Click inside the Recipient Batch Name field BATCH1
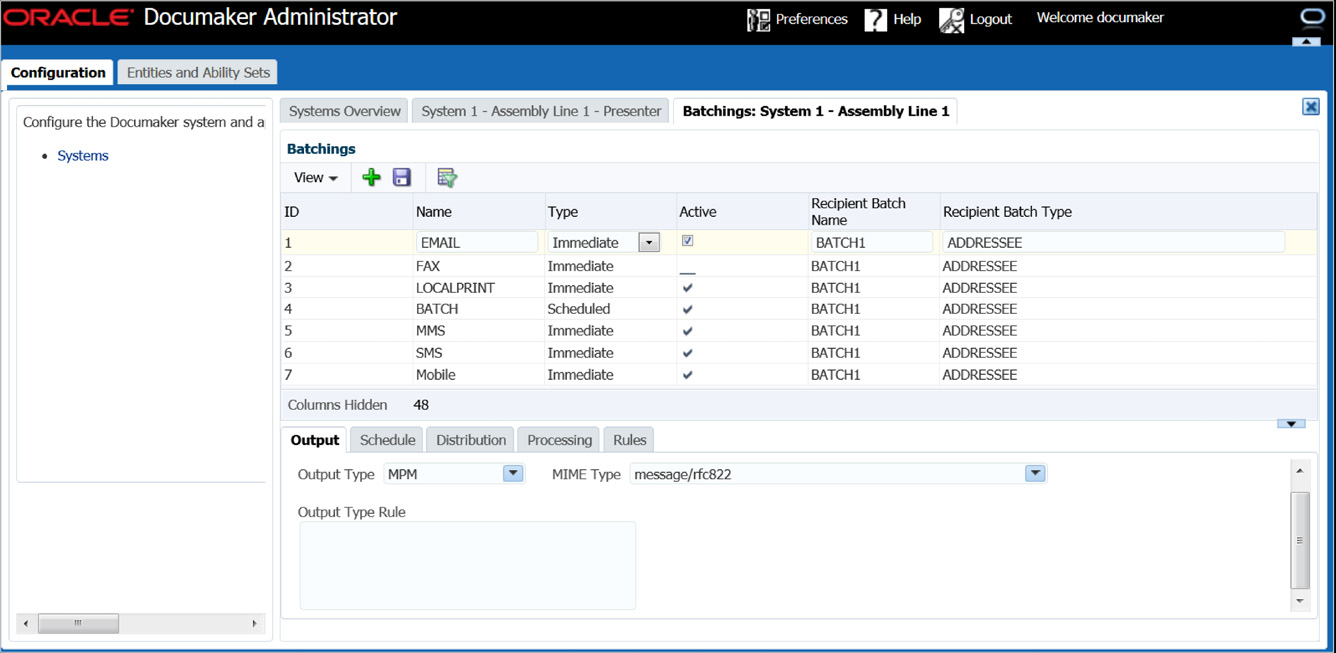The image size is (1336, 653). (870, 242)
